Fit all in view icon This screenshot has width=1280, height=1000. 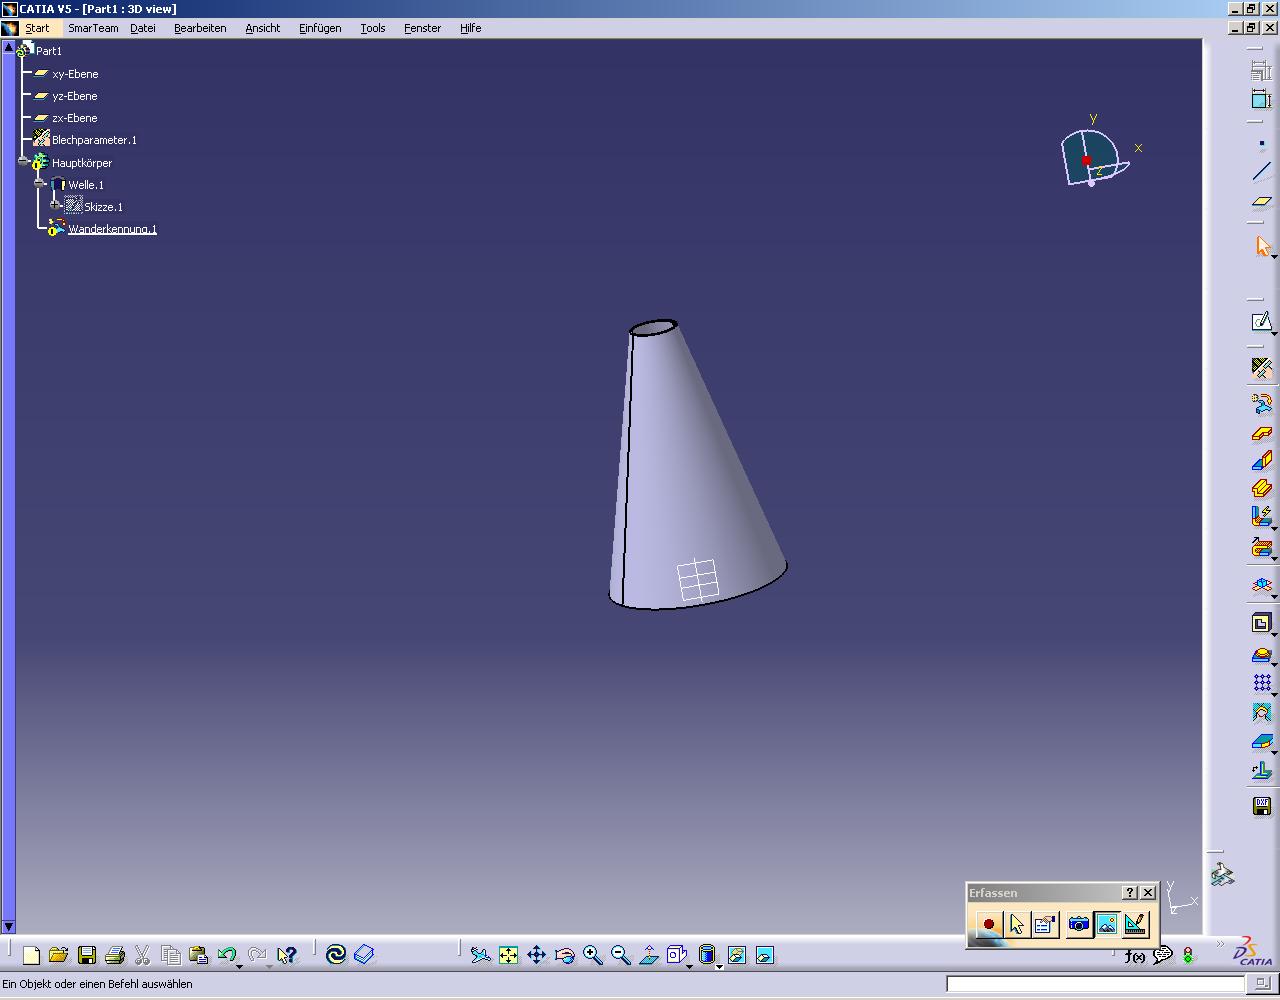coord(509,955)
